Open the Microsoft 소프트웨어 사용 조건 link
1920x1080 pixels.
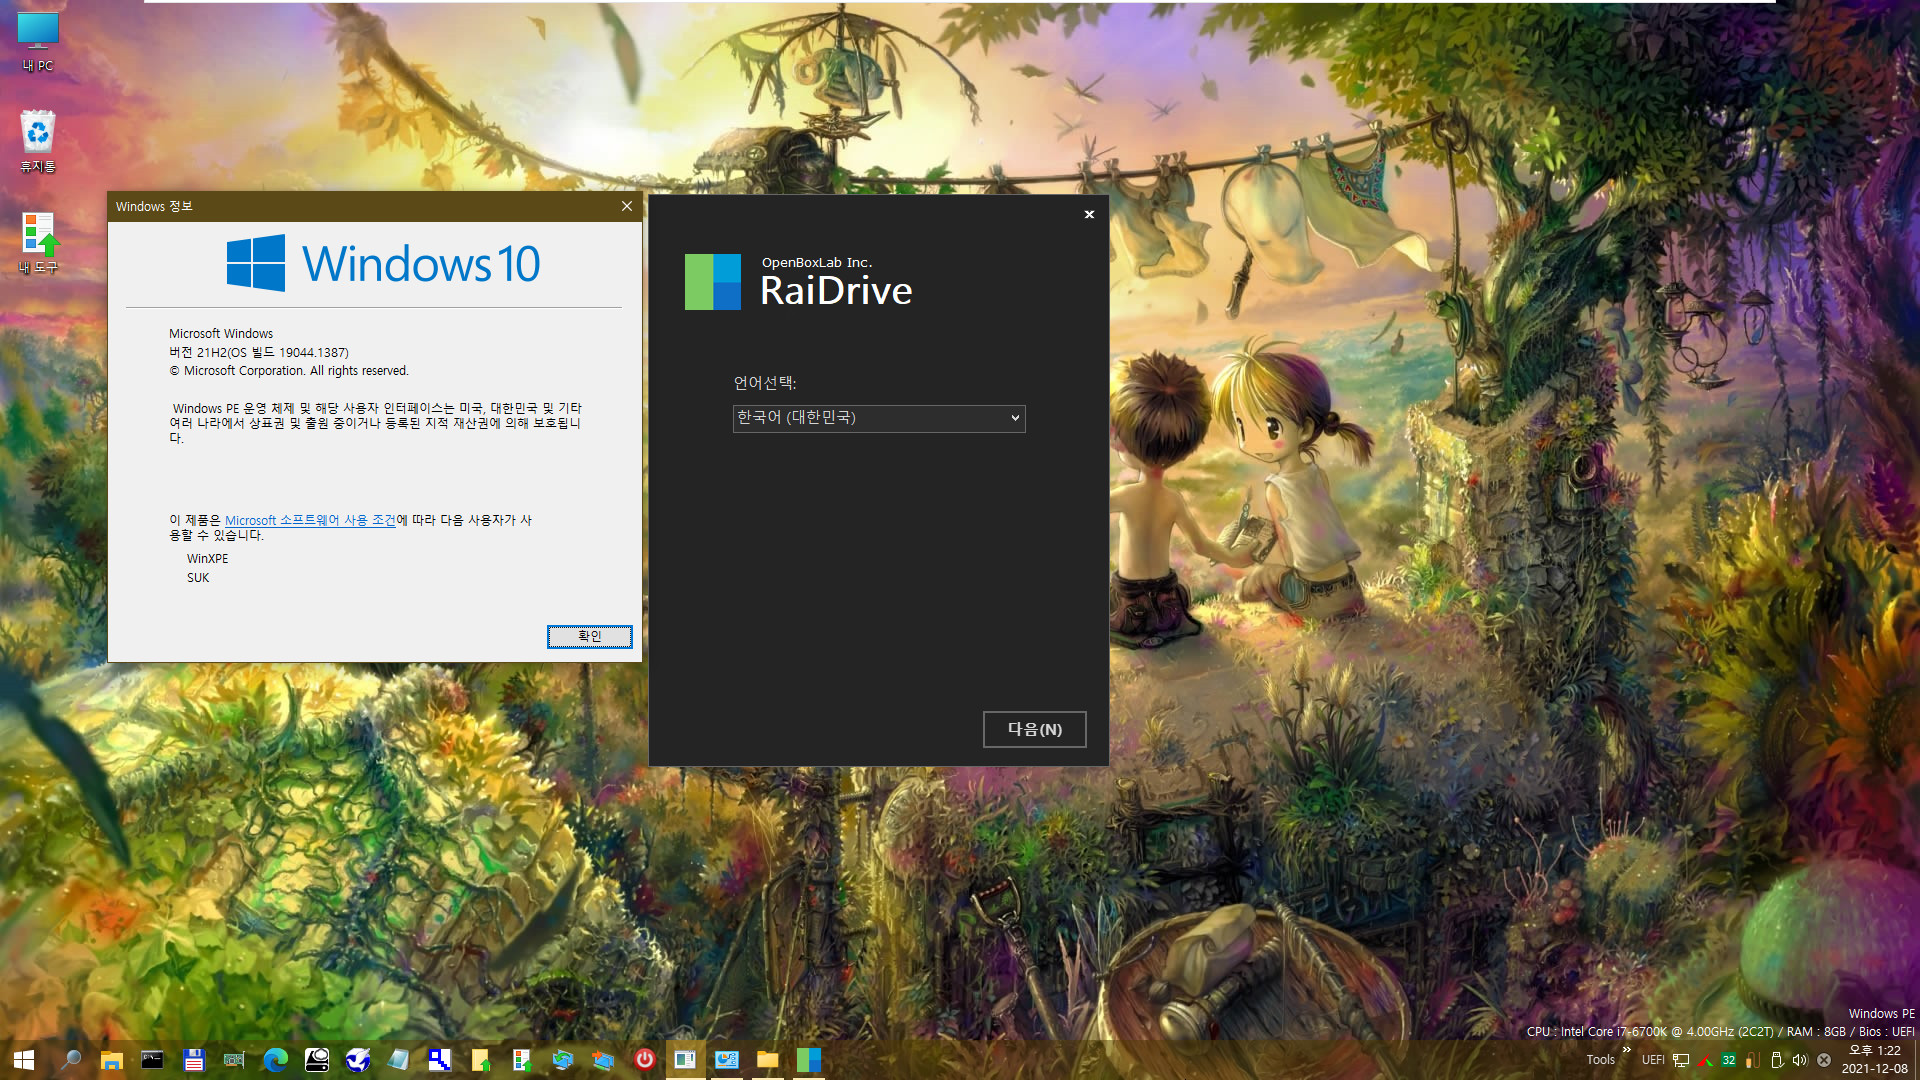pyautogui.click(x=310, y=520)
